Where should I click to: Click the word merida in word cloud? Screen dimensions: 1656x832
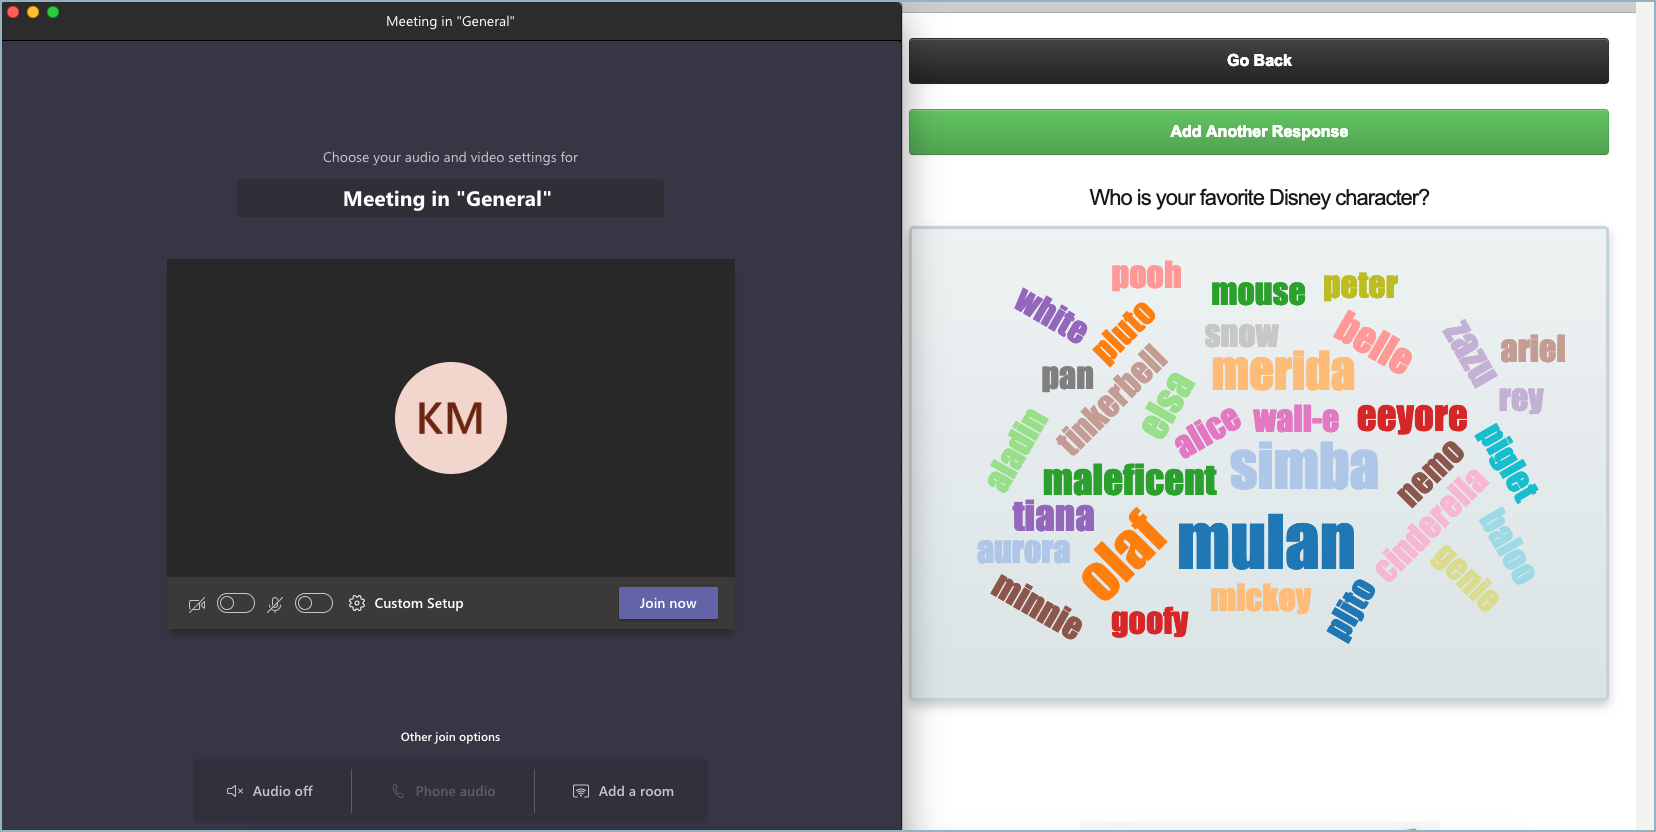(x=1283, y=371)
